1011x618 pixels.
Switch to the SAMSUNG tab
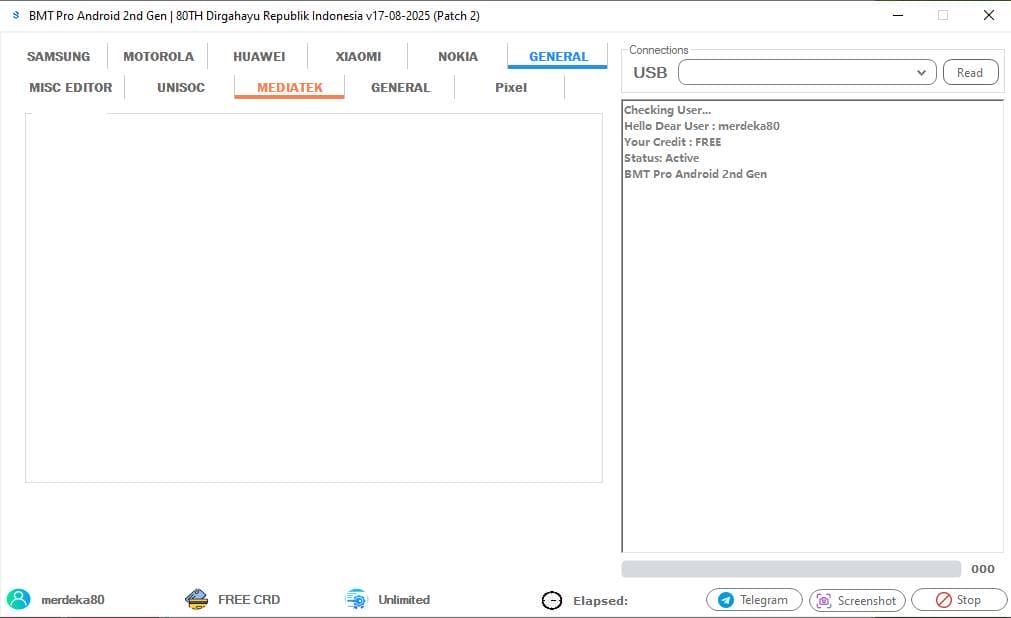[57, 56]
